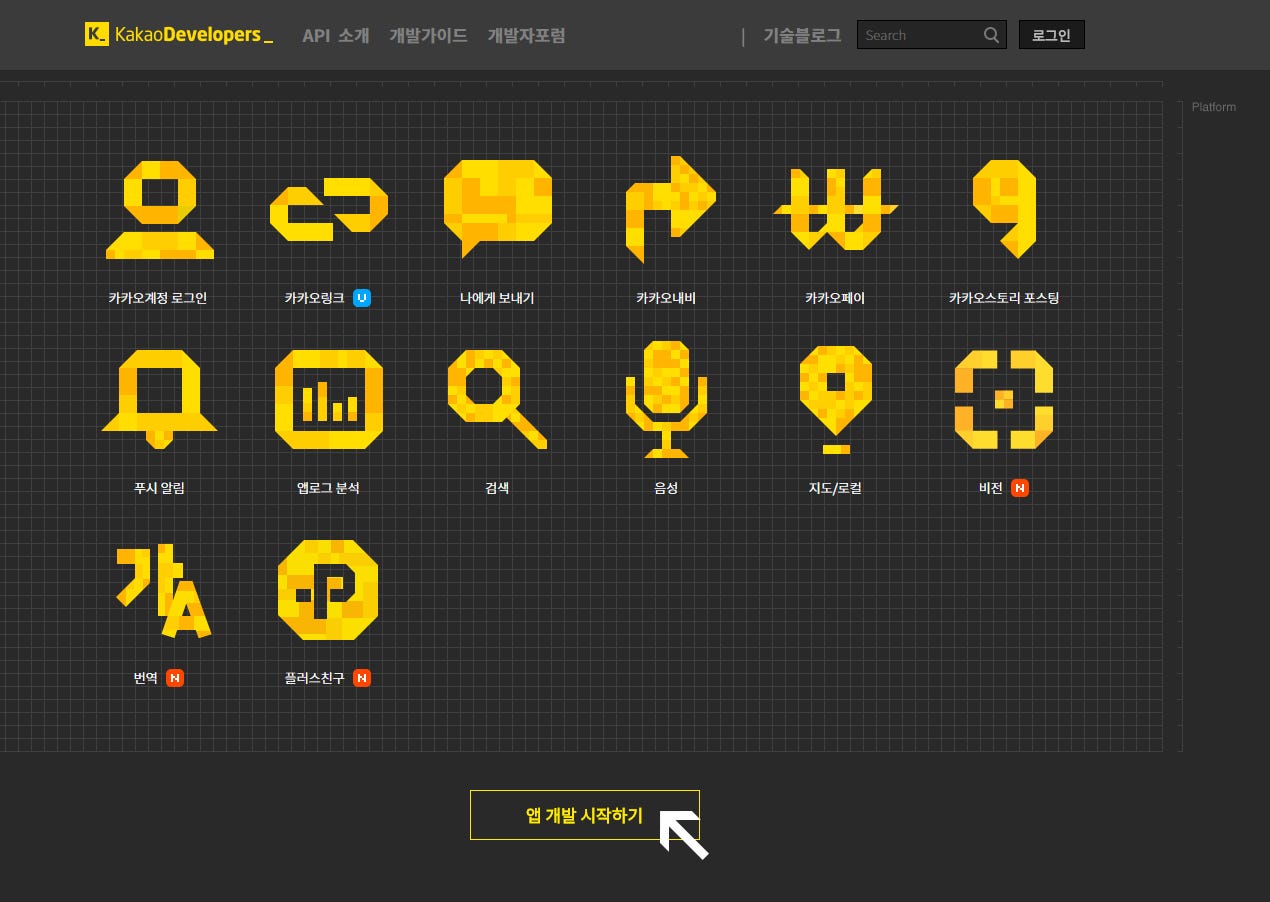Click the 음성 label
Image resolution: width=1270 pixels, height=902 pixels.
tap(666, 488)
